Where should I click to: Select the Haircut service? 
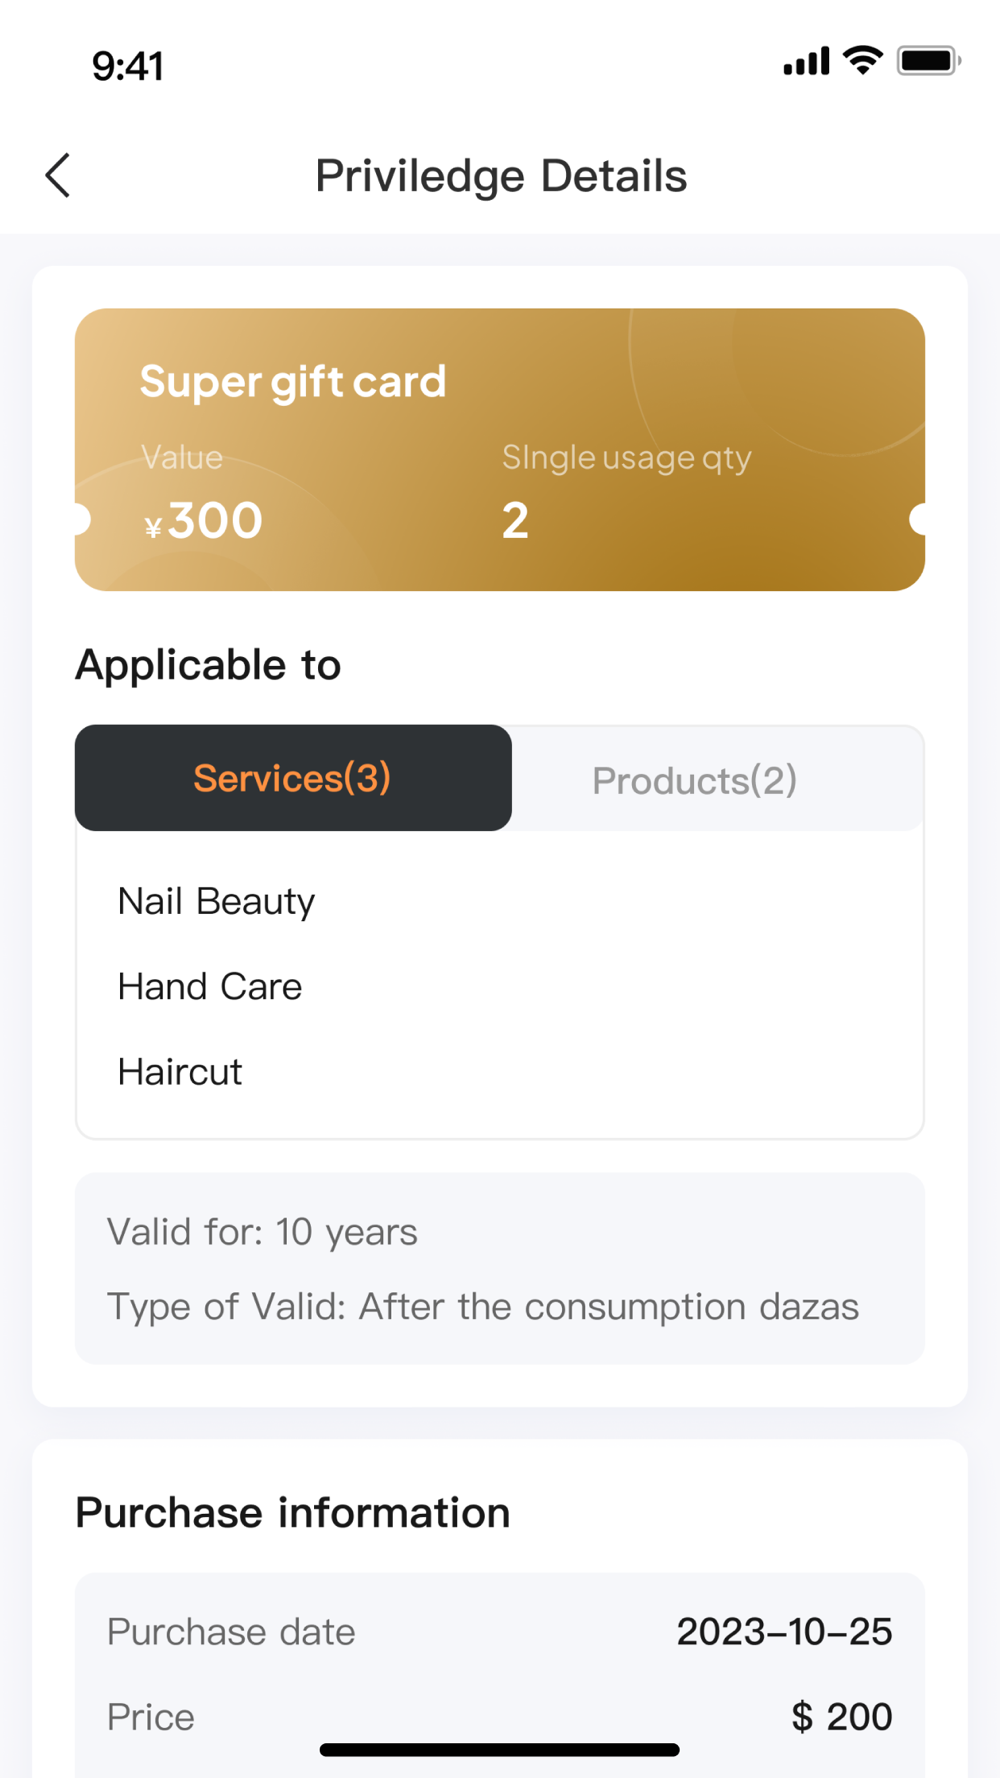coord(180,1072)
